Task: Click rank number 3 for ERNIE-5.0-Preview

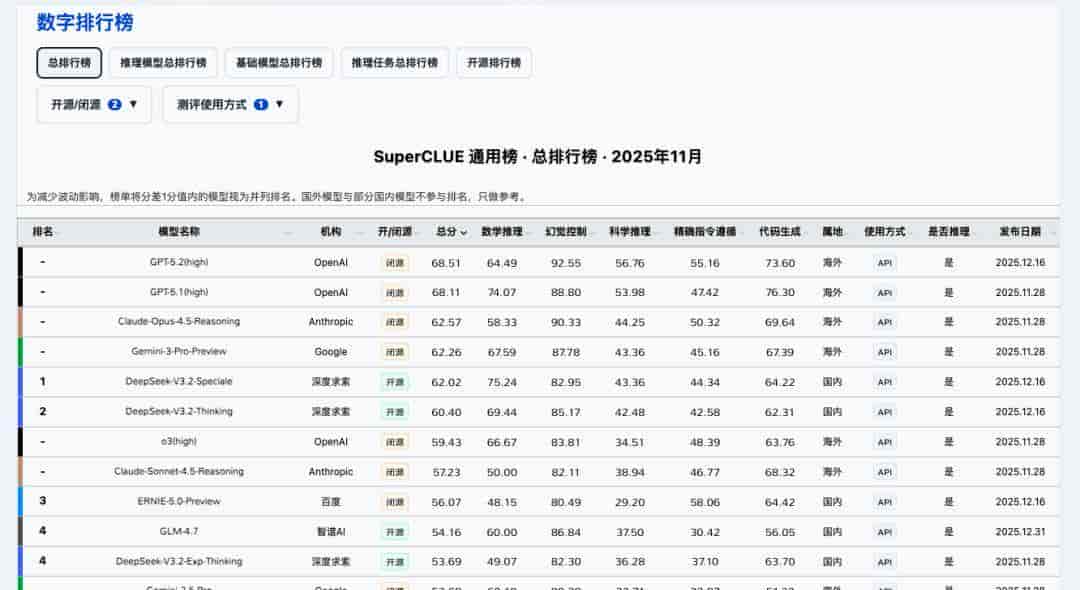Action: coord(43,501)
